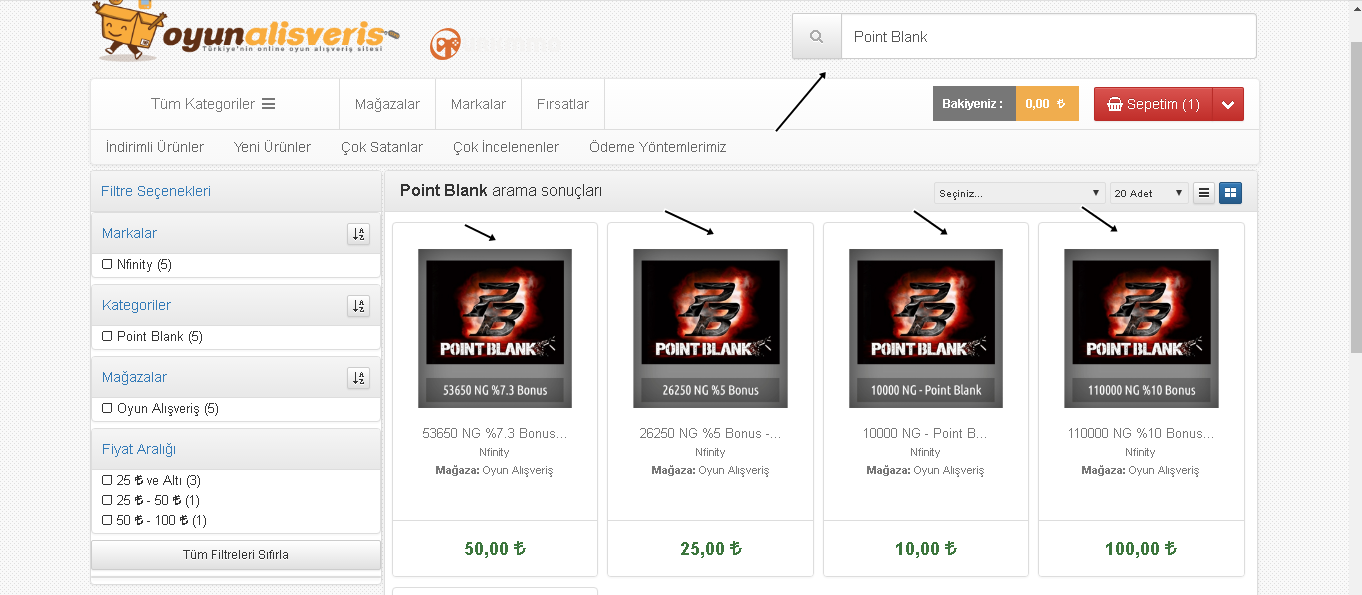Check the Oyun Alışveriş store filter

click(x=107, y=409)
